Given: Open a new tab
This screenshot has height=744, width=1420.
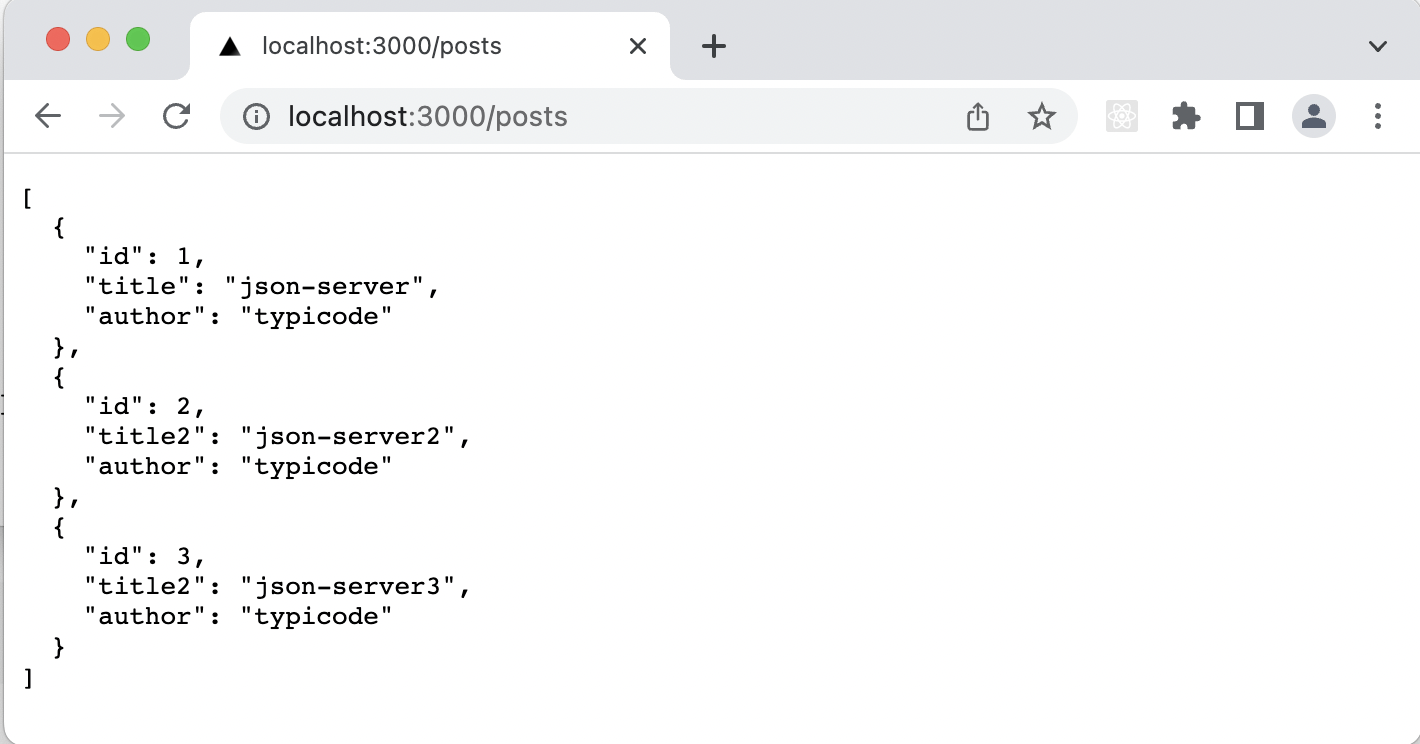Looking at the screenshot, I should tap(713, 46).
